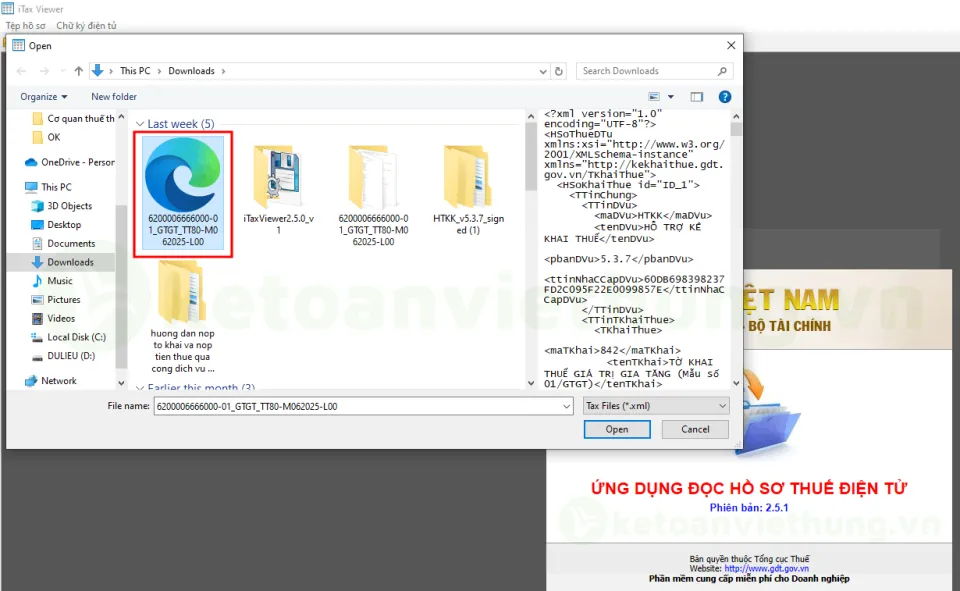Screen dimensions: 960x591
Task: Open the Chữ ký điện tử menu
Action: tap(86, 26)
